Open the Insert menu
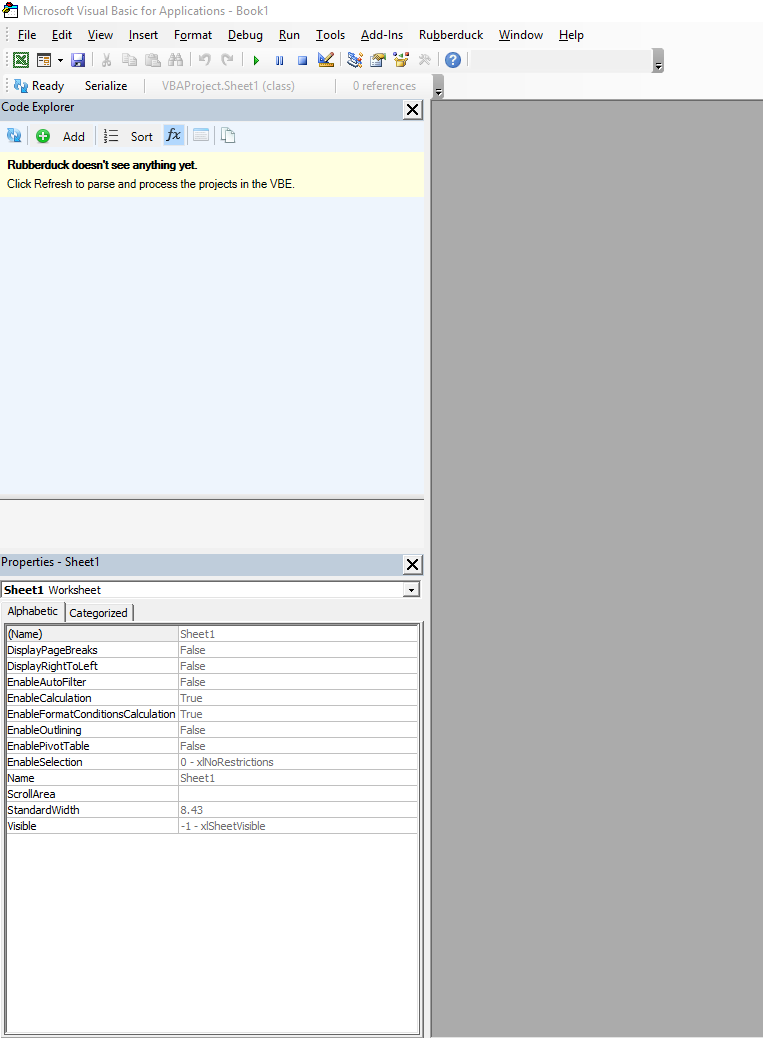The image size is (763, 1038). [143, 35]
